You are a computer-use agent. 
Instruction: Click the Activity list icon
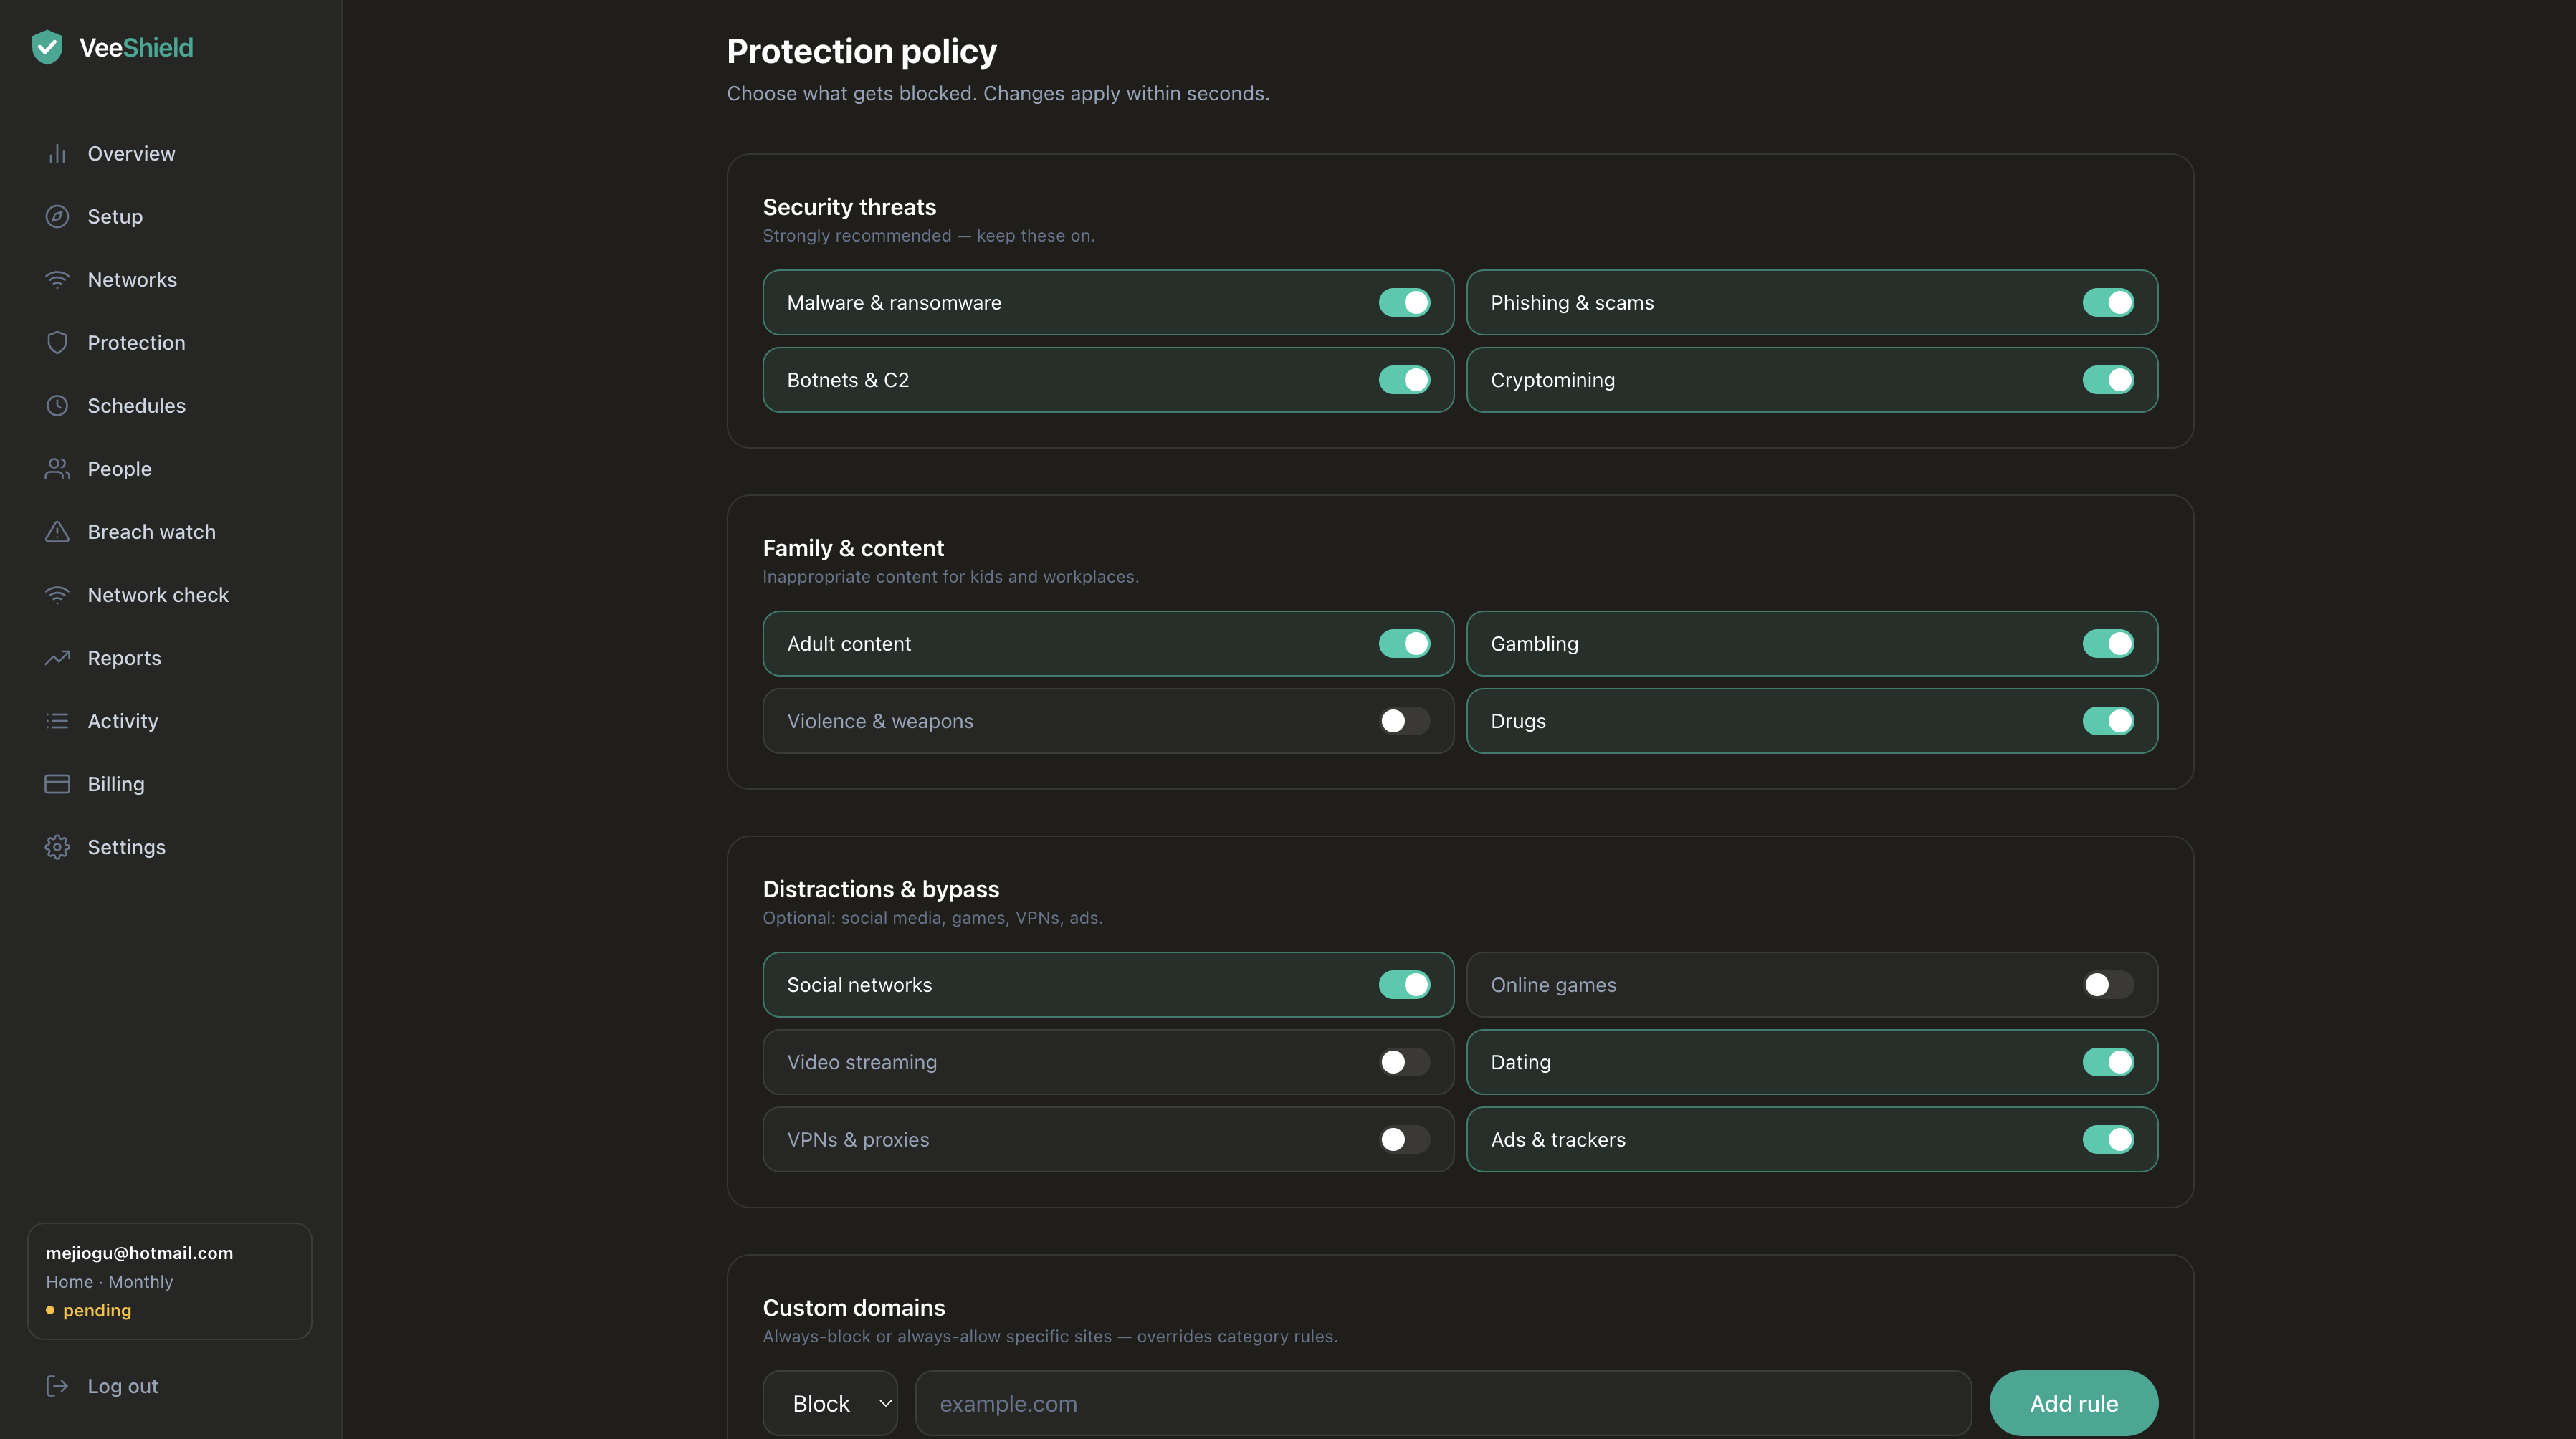coord(57,720)
